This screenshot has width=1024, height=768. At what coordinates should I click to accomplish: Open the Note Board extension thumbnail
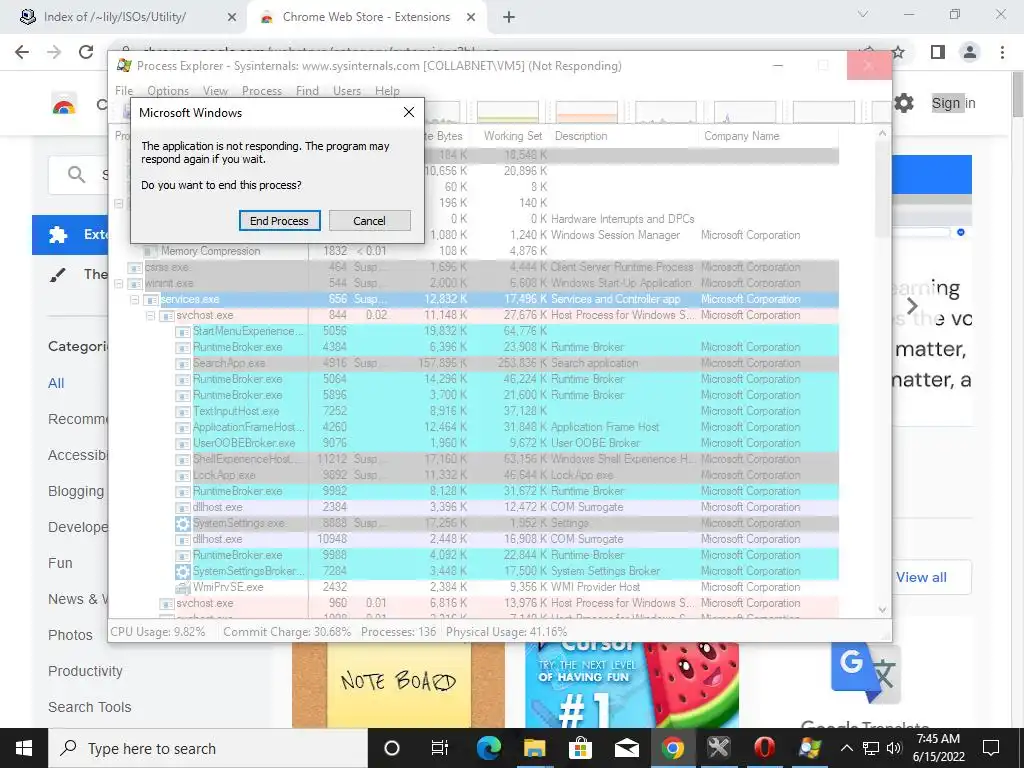tap(398, 684)
